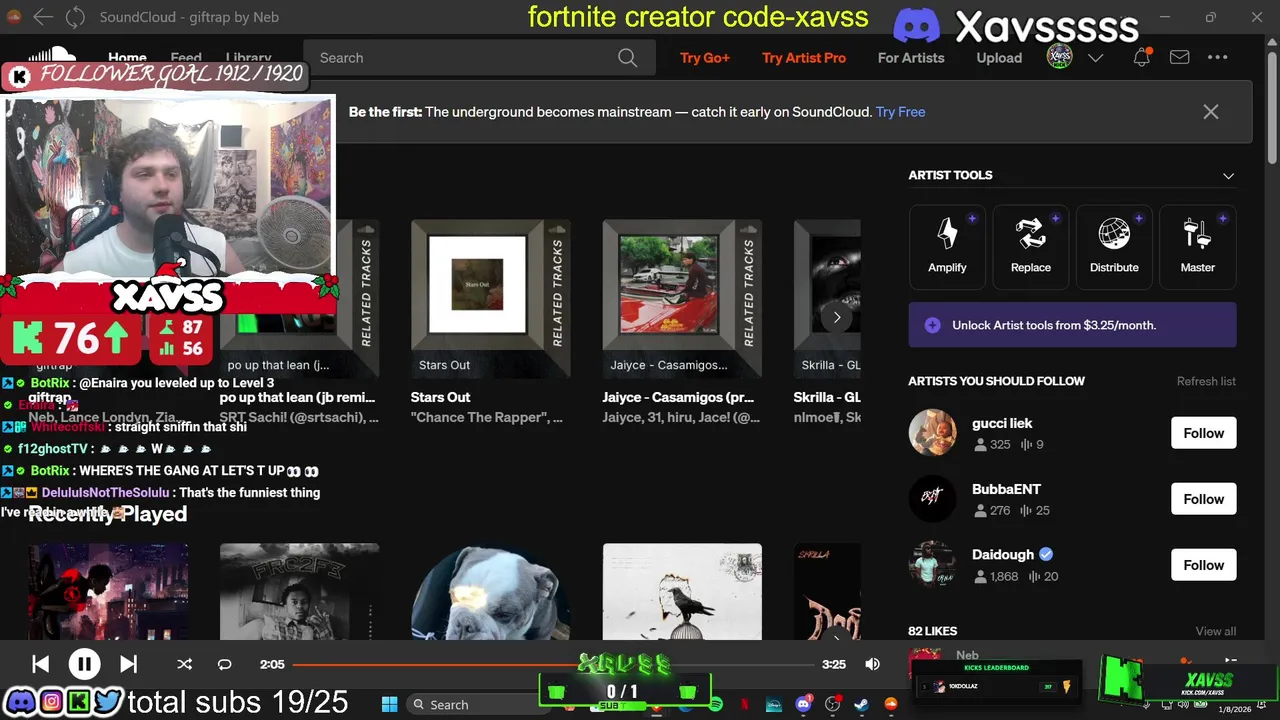Click the XAVSS profile avatar in header
This screenshot has height=720, width=1280.
coord(1060,58)
